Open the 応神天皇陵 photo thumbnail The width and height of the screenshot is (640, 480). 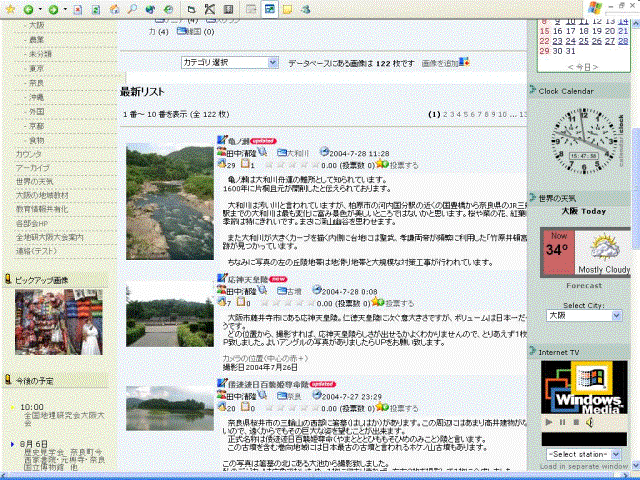(x=170, y=315)
